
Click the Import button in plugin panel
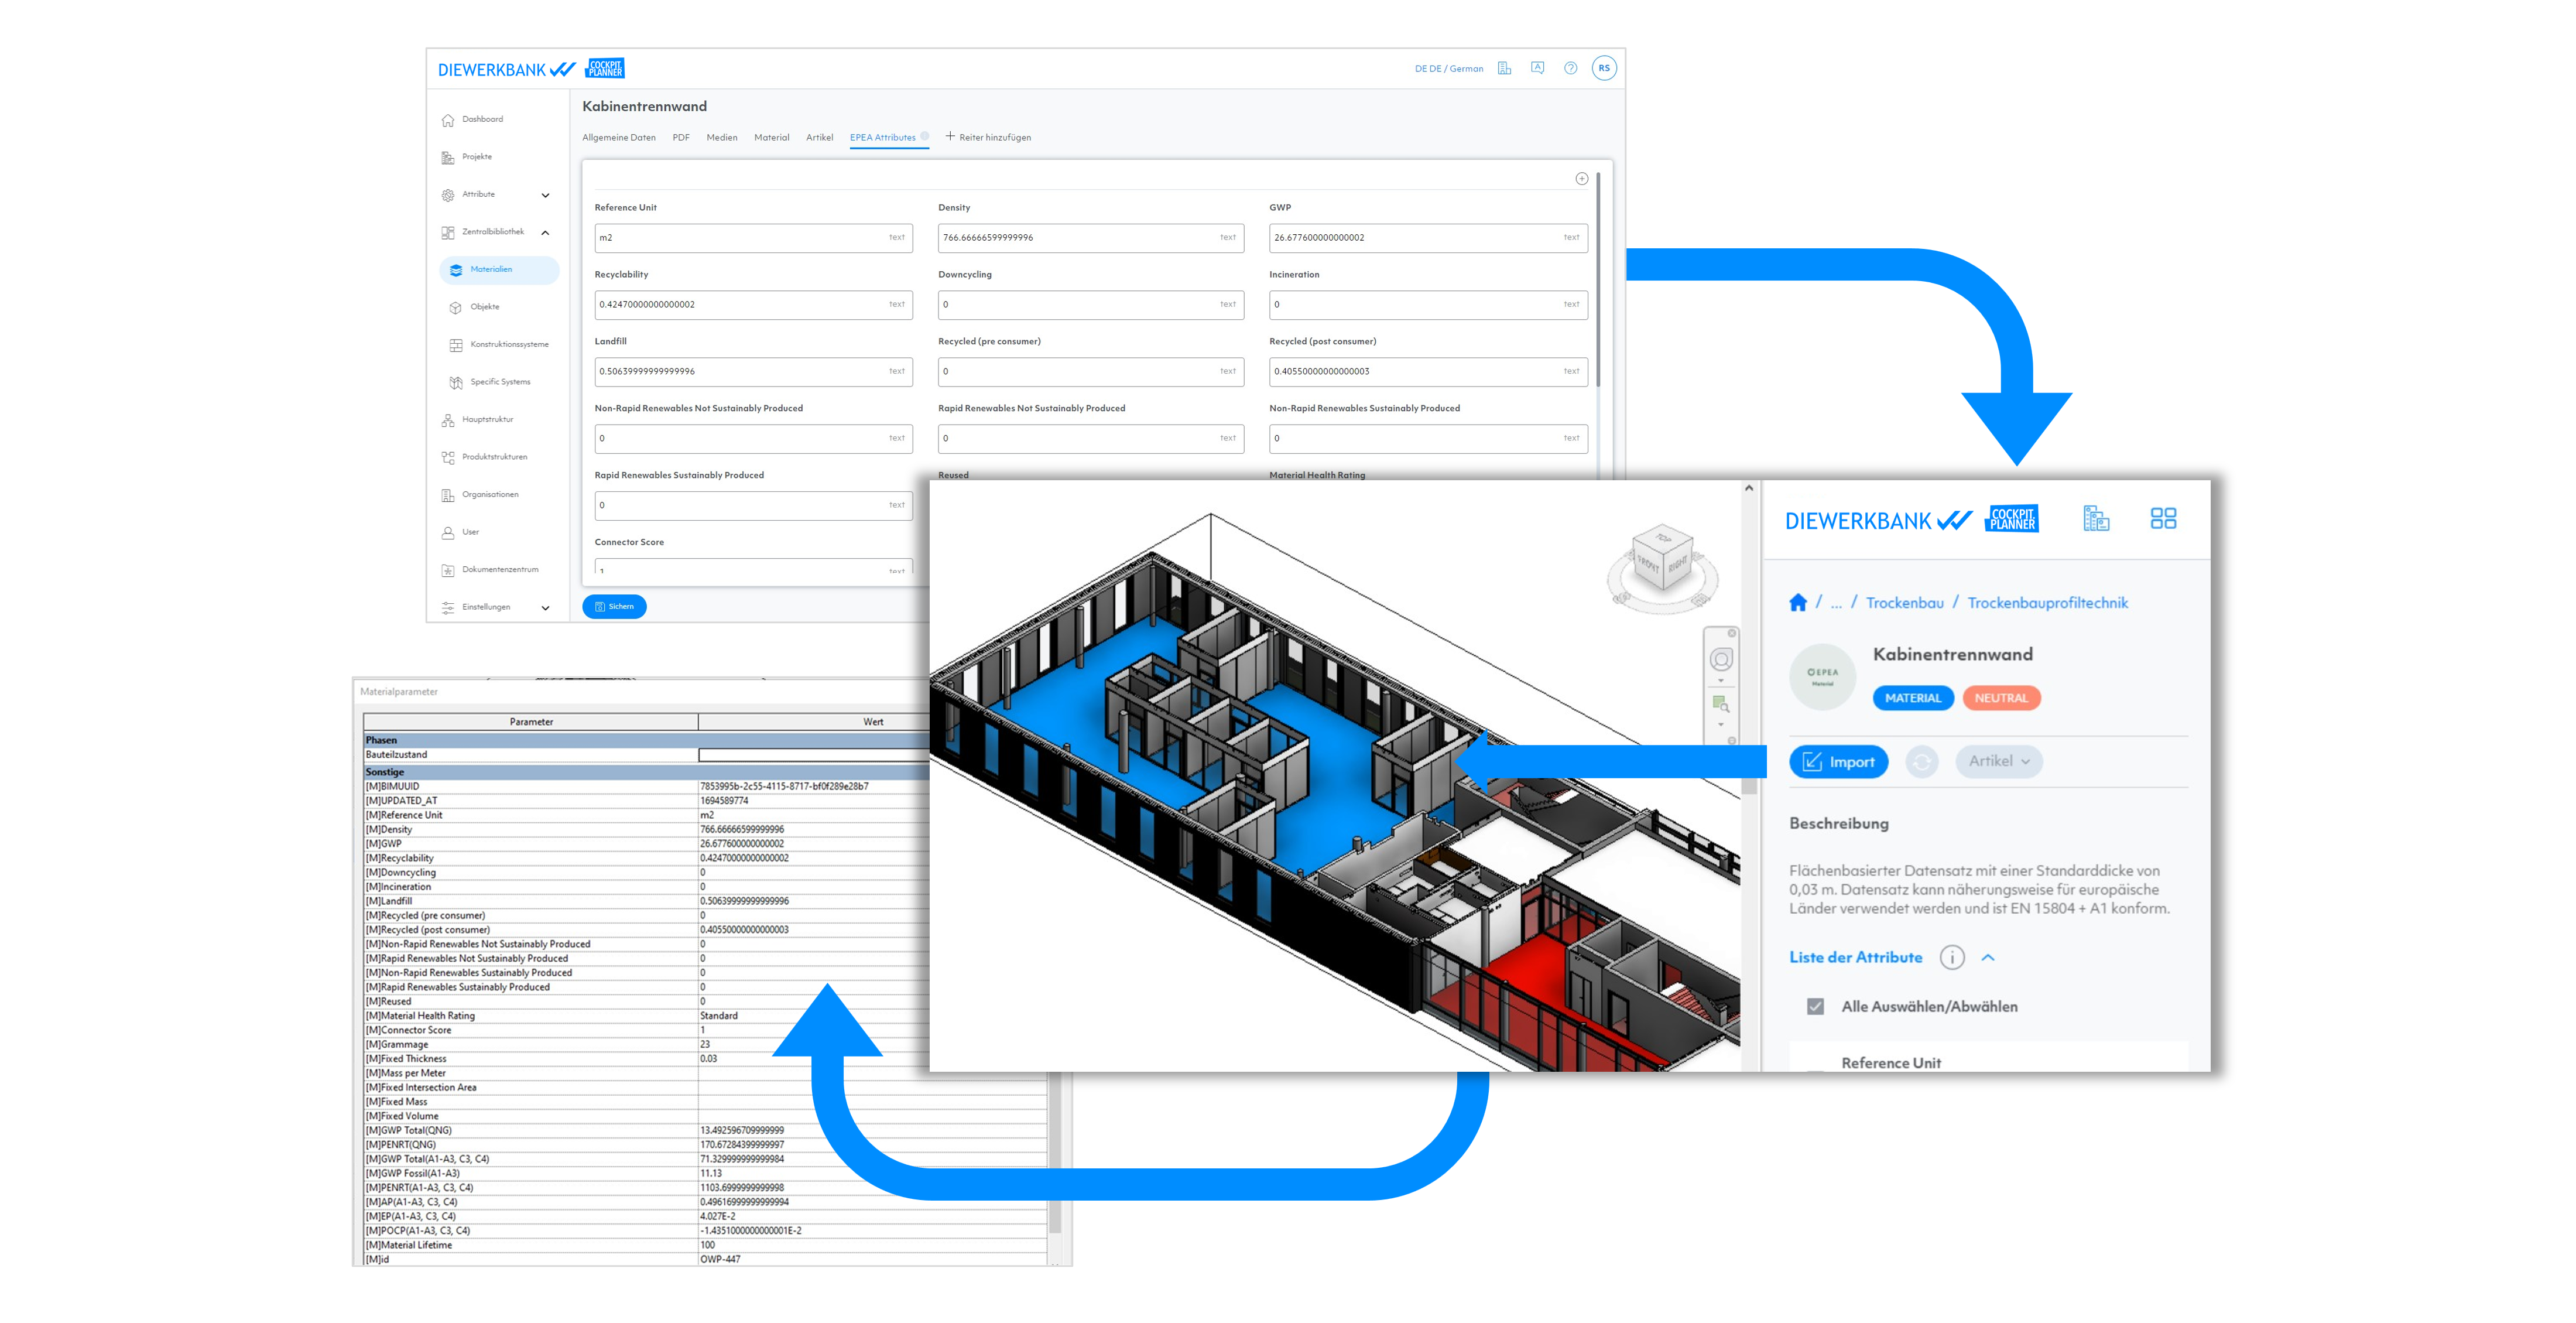click(1838, 762)
